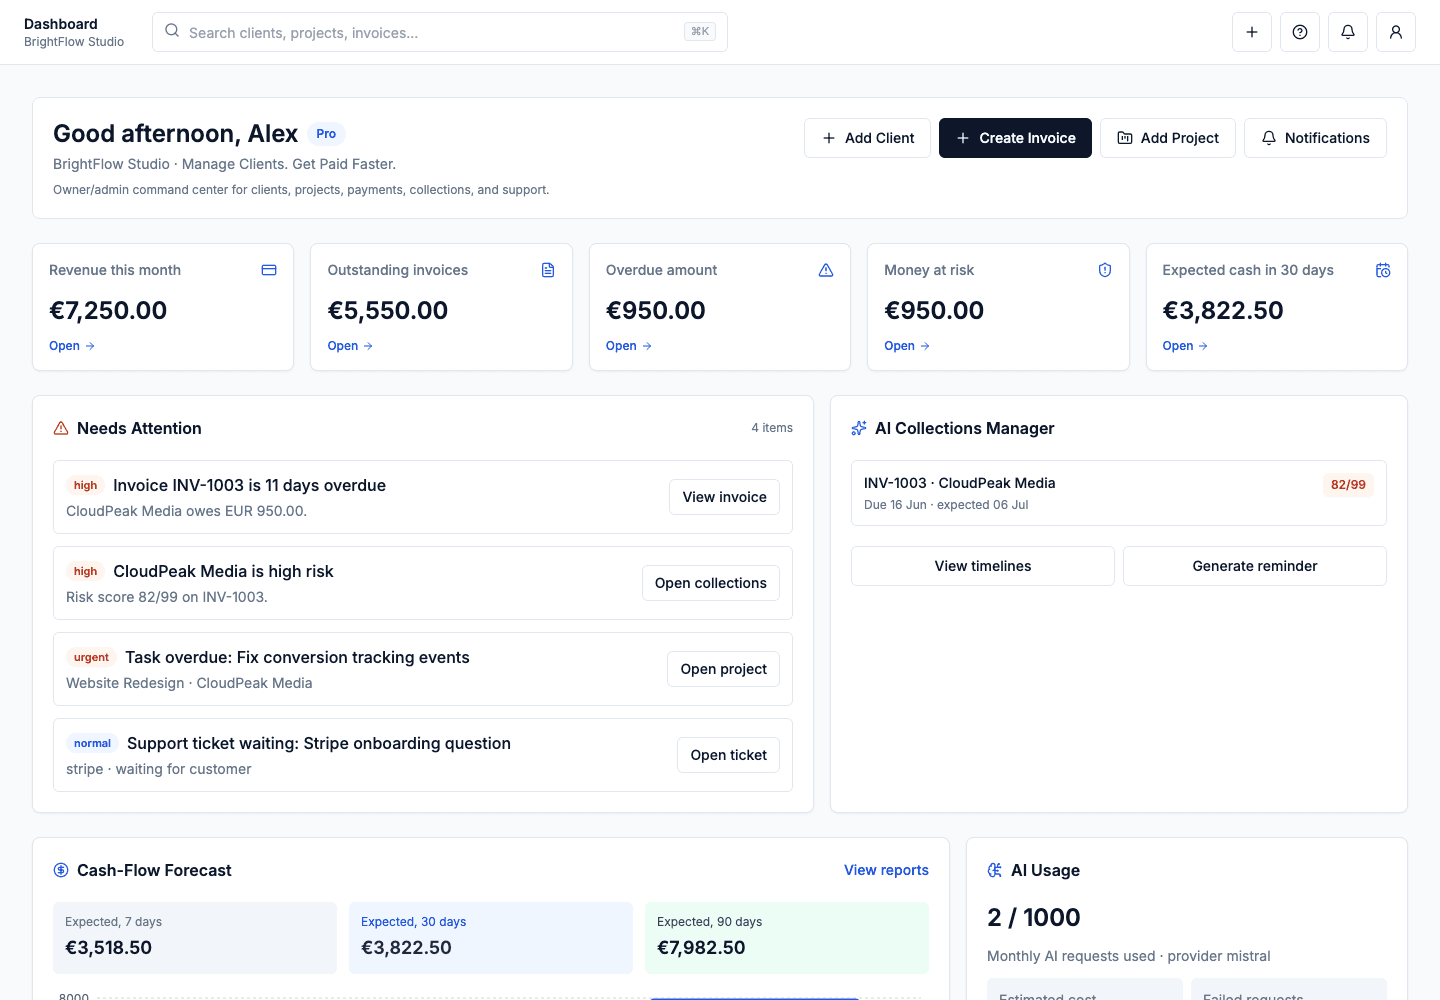Open the Outstanding invoices card link
Image resolution: width=1440 pixels, height=1000 pixels.
click(350, 346)
